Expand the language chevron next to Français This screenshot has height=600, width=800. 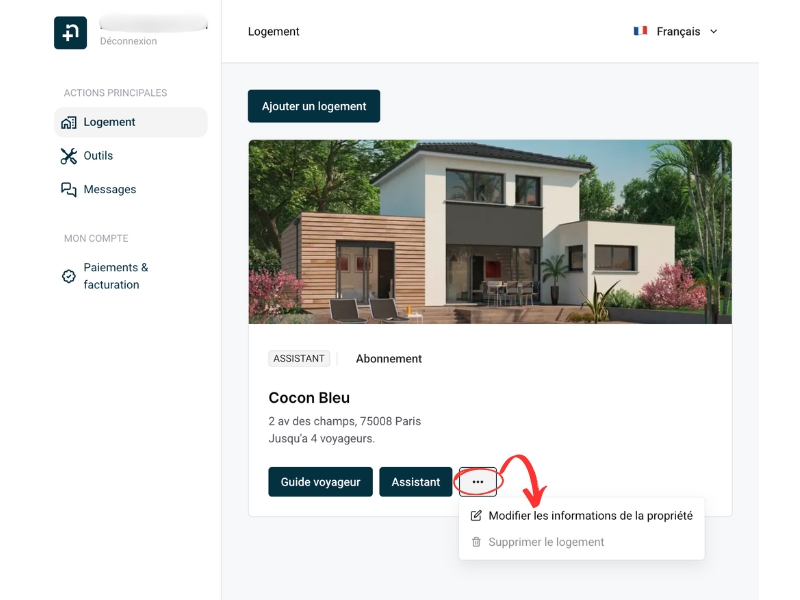pos(714,32)
